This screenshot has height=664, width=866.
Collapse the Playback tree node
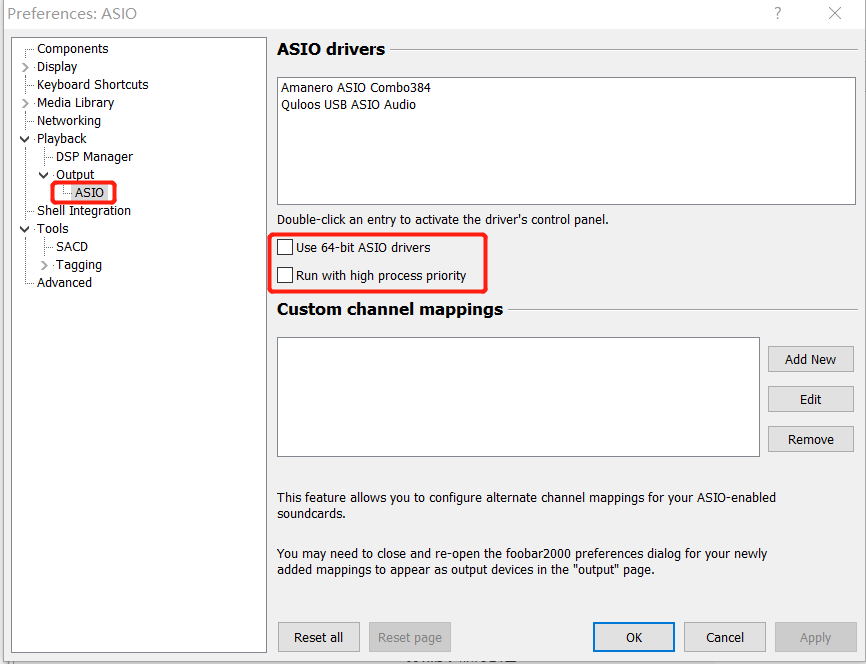(x=25, y=139)
